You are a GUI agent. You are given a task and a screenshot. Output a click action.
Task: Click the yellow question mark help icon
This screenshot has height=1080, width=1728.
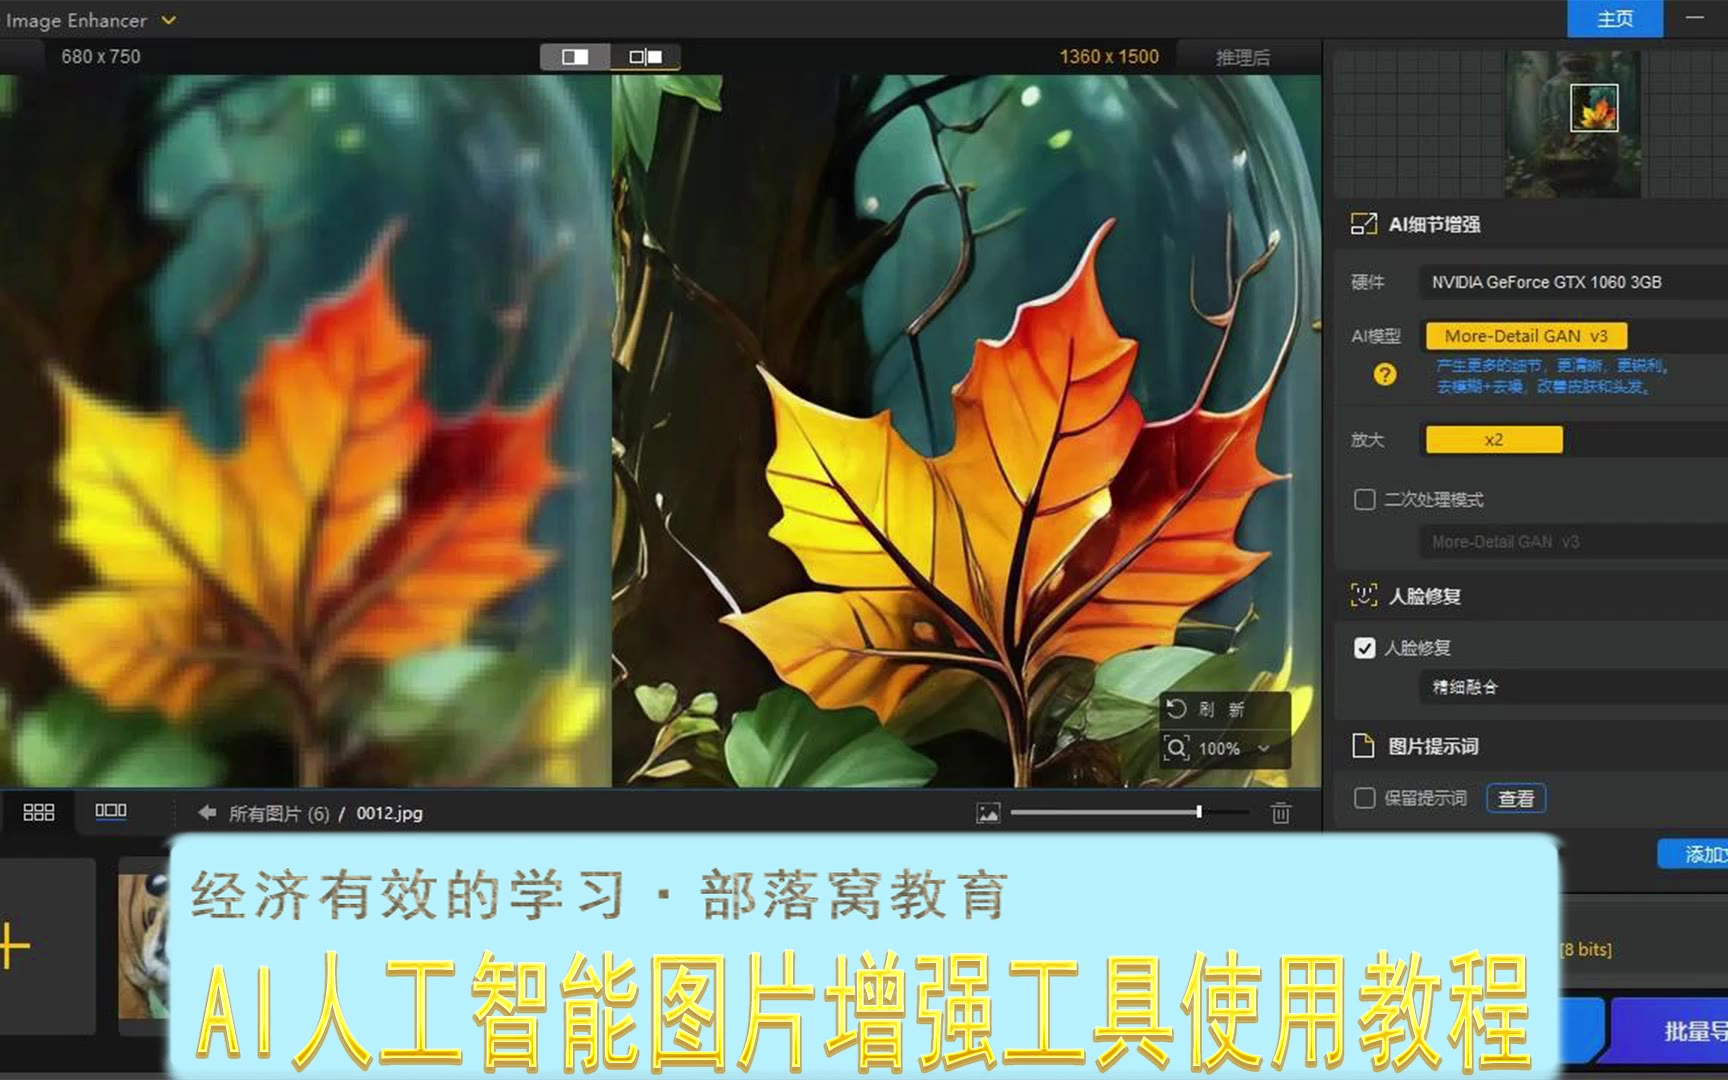pyautogui.click(x=1384, y=375)
